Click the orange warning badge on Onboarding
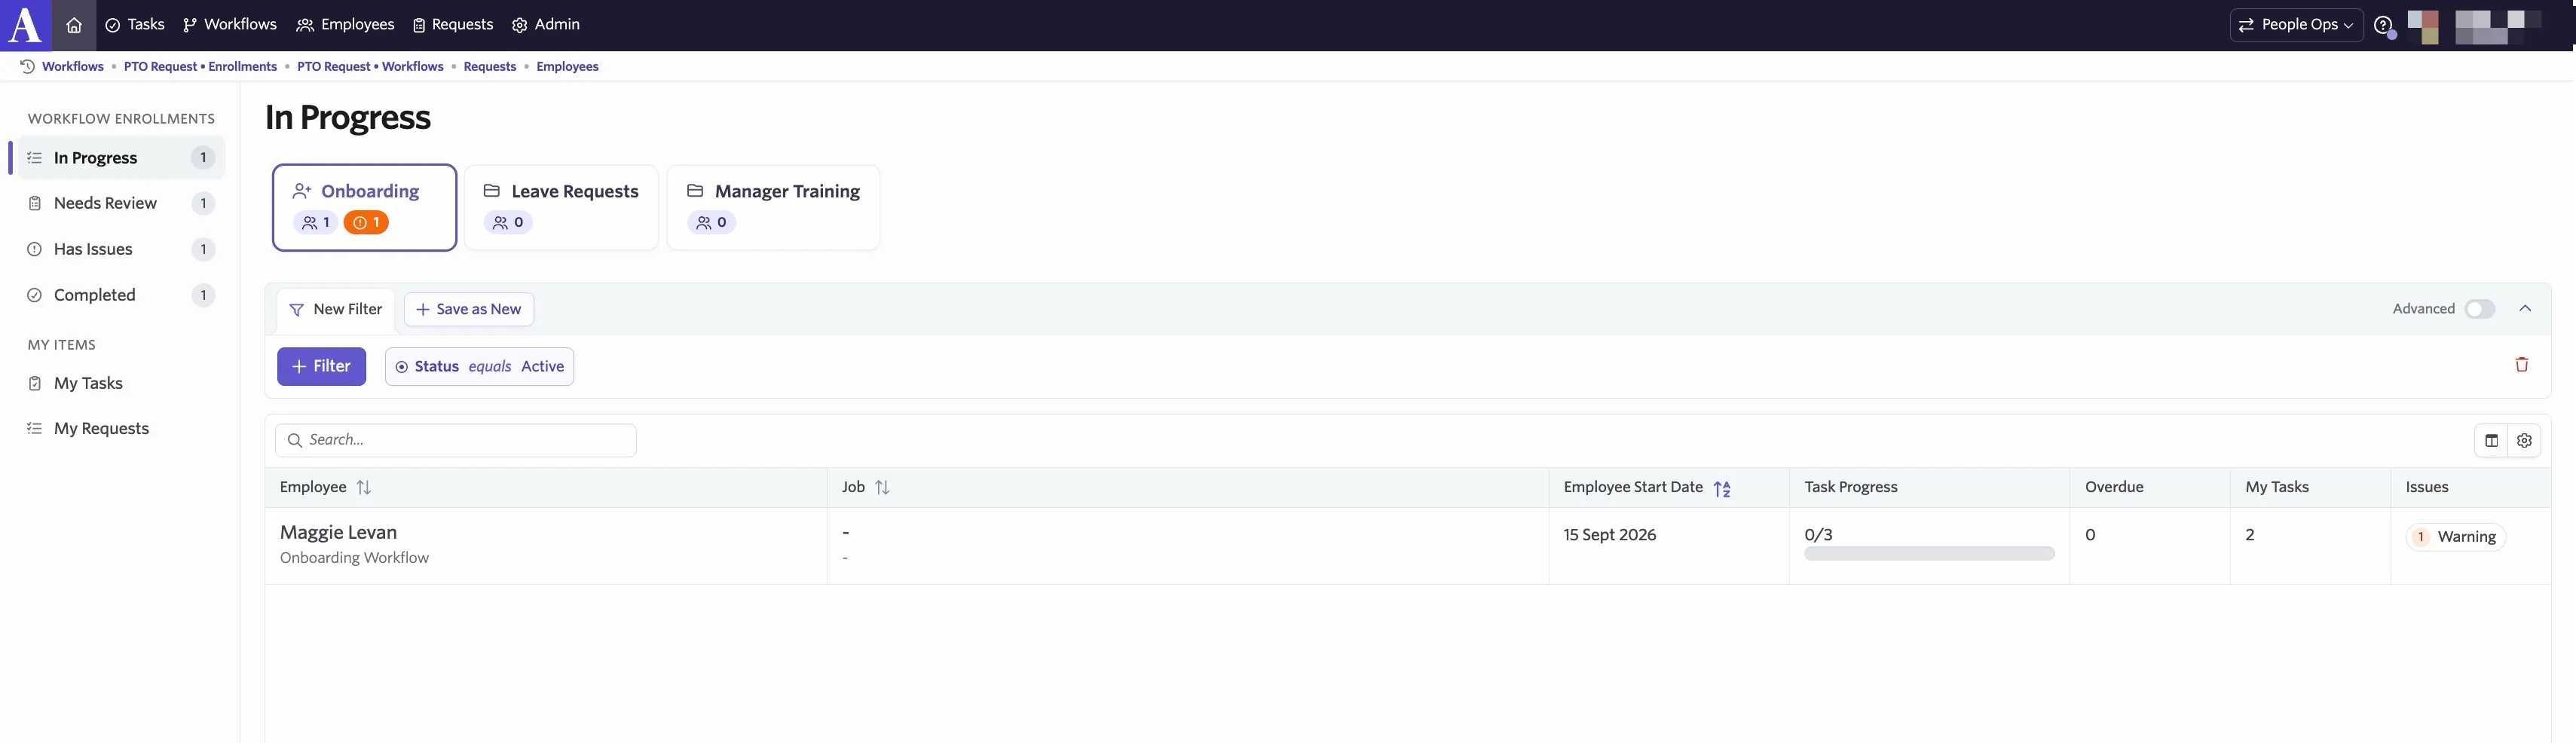Viewport: 2576px width, 743px height. (366, 223)
